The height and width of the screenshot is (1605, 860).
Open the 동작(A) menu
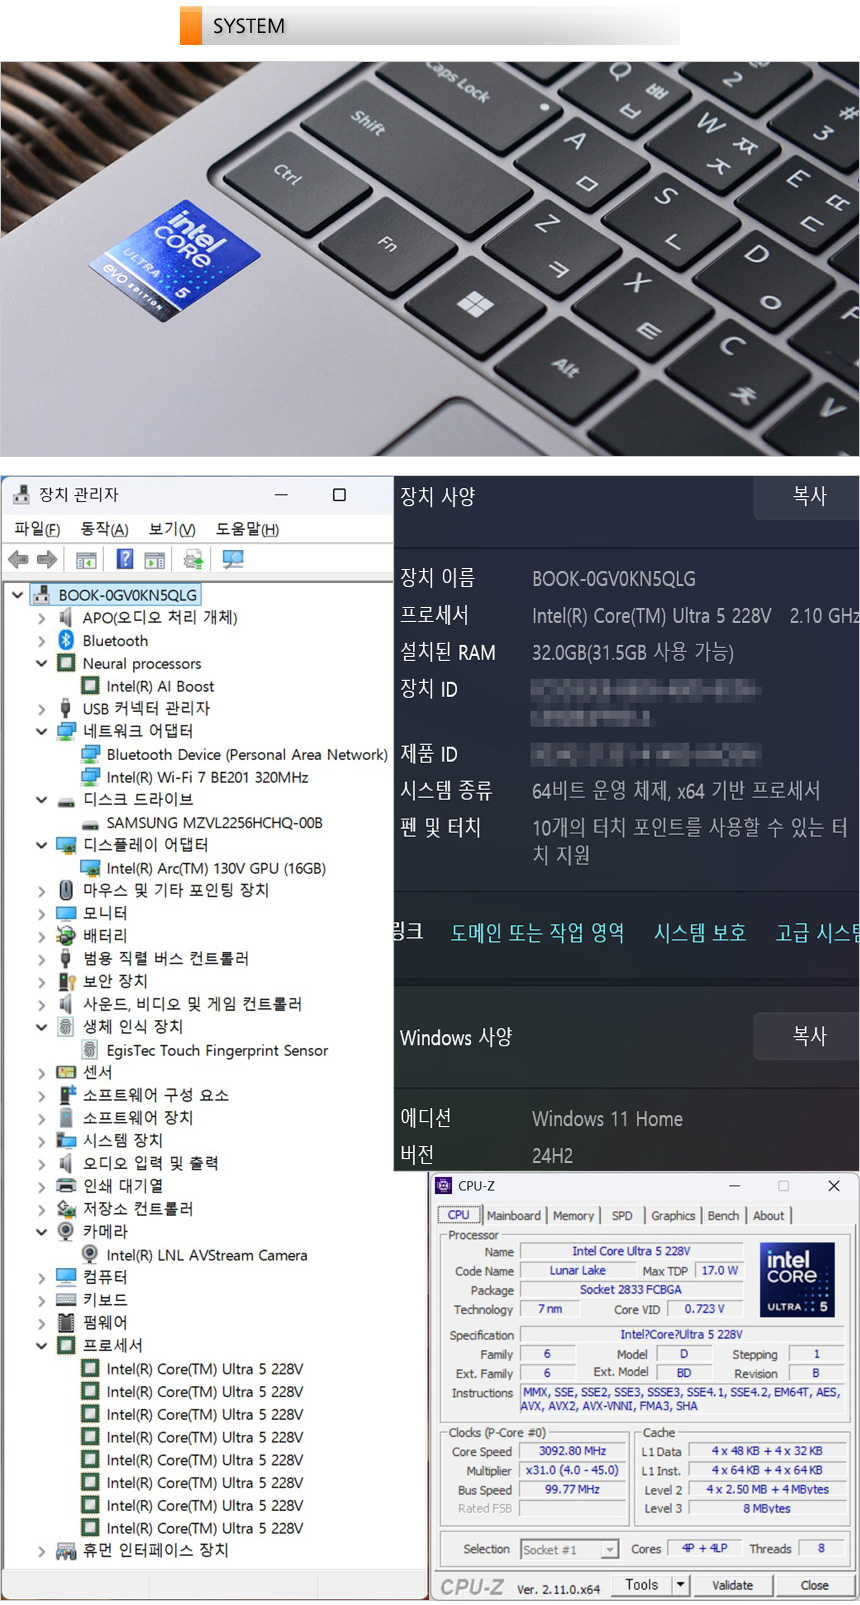pos(104,529)
